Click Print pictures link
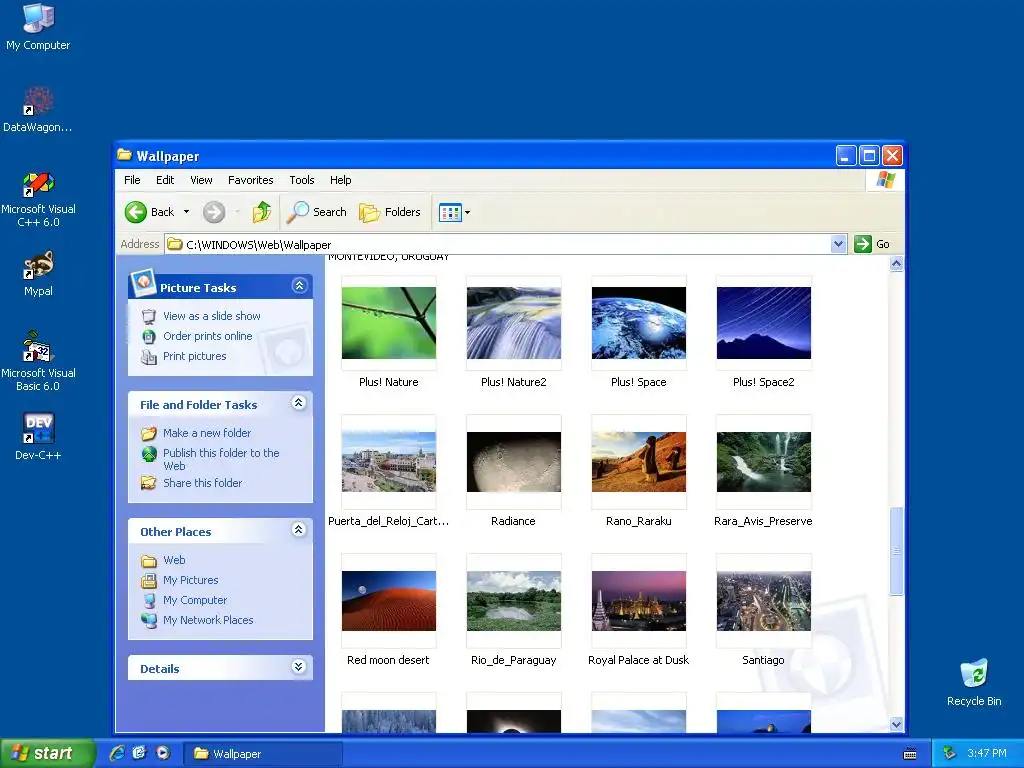1024x768 pixels. click(195, 357)
